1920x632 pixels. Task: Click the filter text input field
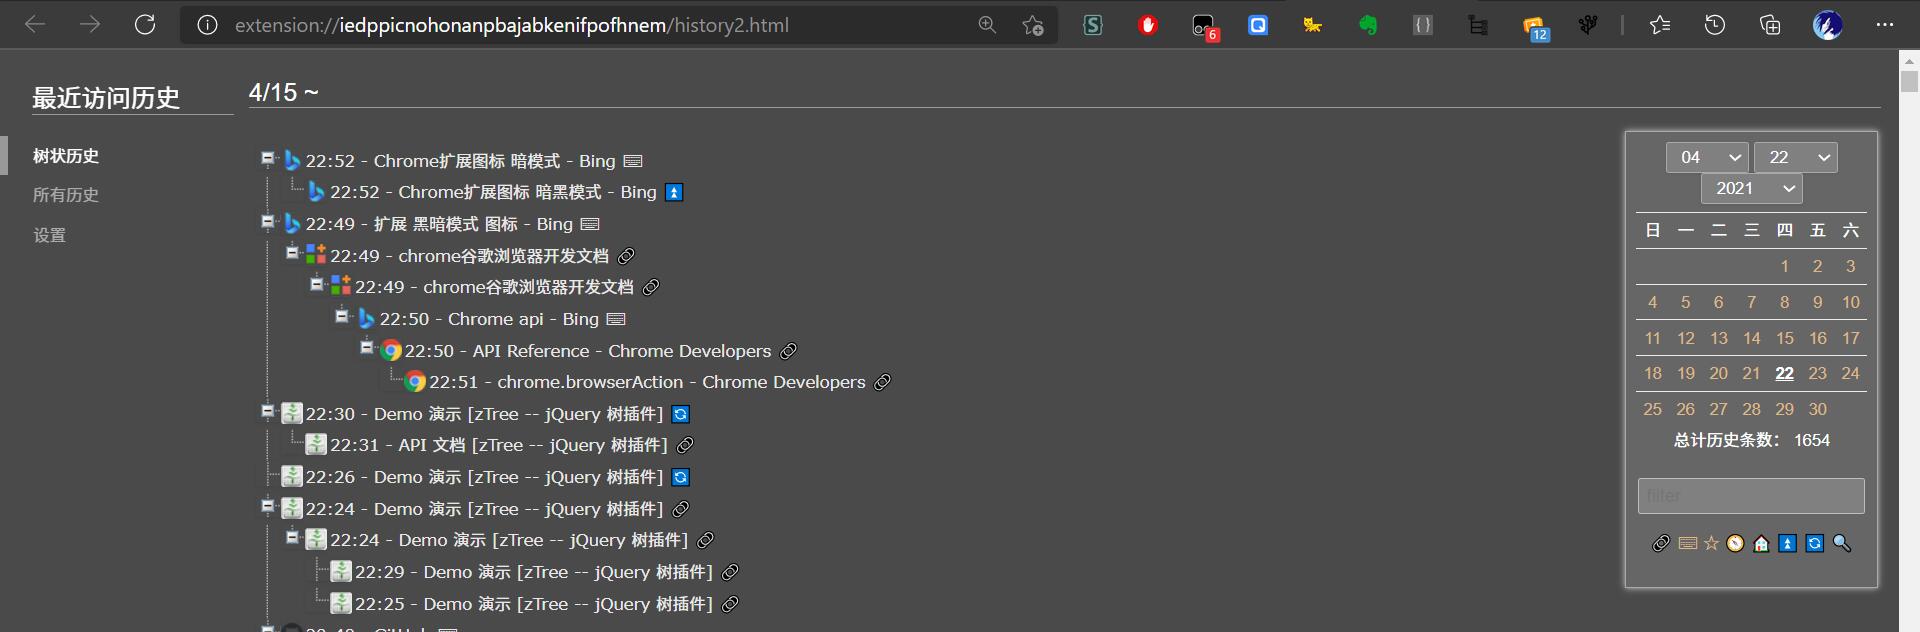pyautogui.click(x=1750, y=496)
